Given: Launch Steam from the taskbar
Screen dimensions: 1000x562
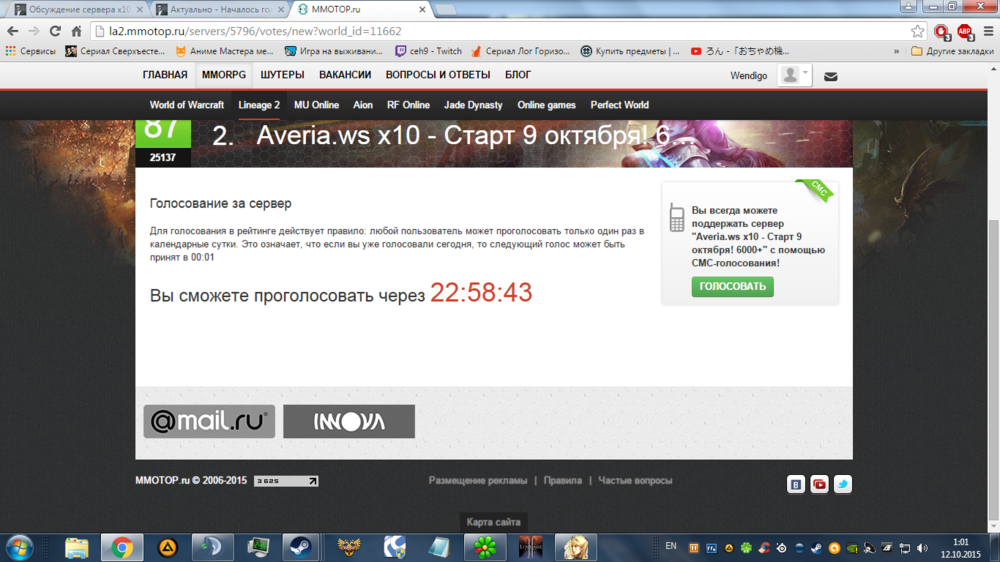Looking at the screenshot, I should coord(300,547).
